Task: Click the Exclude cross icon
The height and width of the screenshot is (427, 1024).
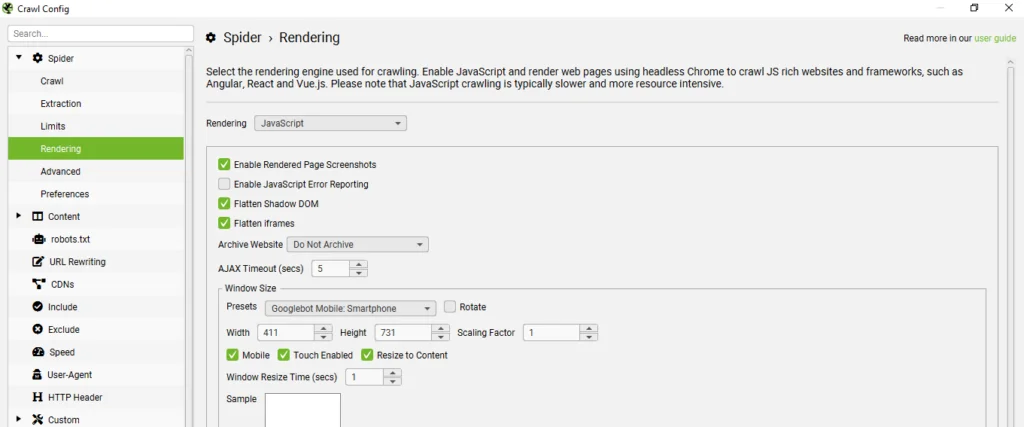Action: coord(38,329)
